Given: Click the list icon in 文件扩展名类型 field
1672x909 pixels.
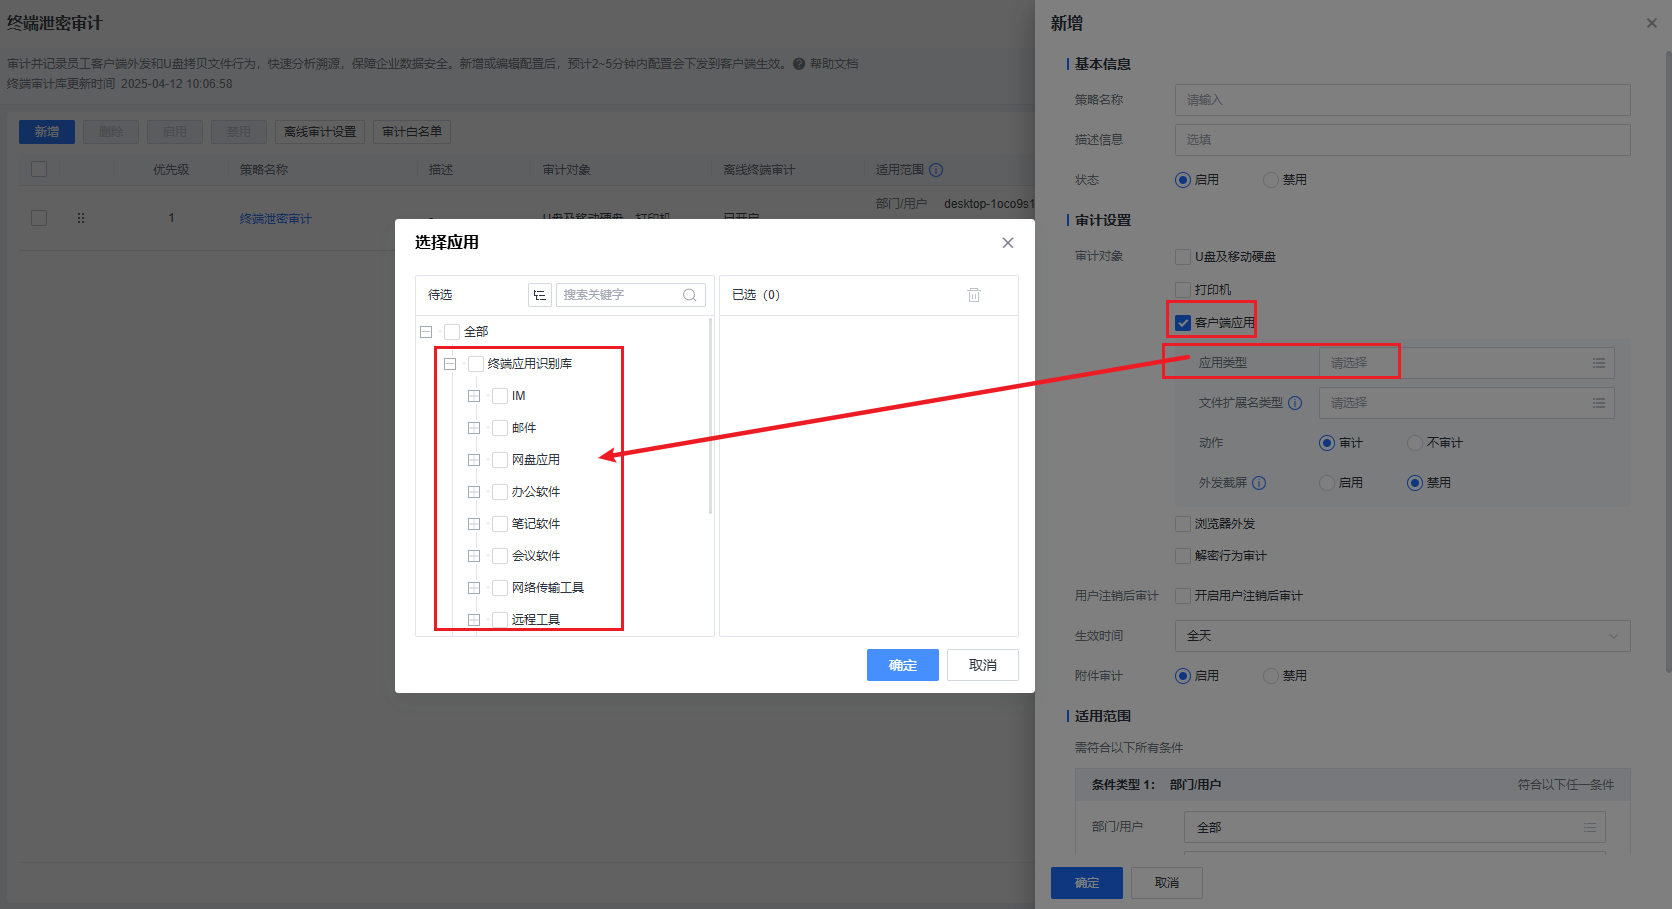Looking at the screenshot, I should (1599, 403).
